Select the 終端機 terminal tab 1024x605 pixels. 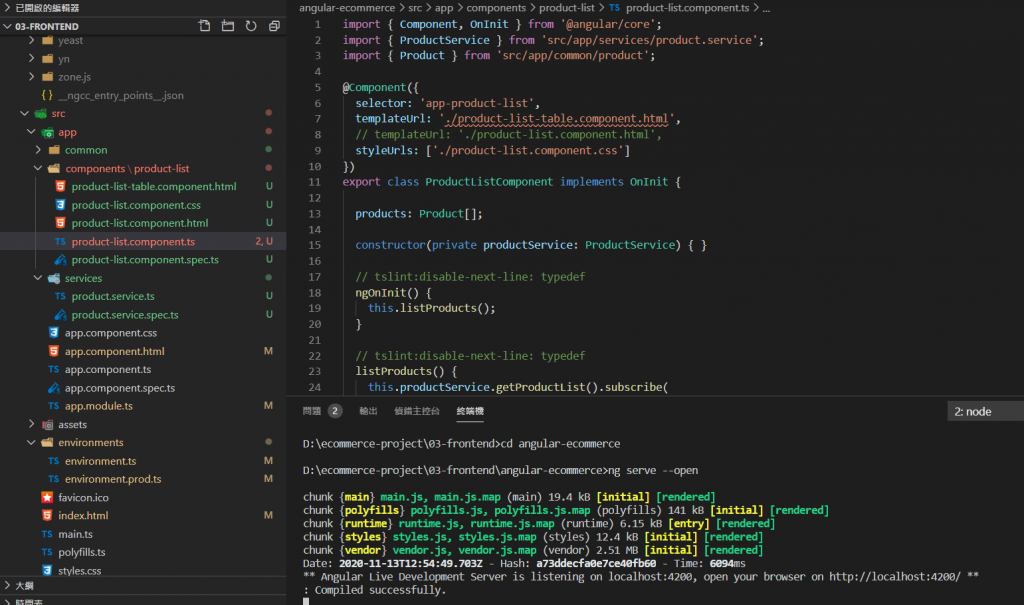click(470, 411)
